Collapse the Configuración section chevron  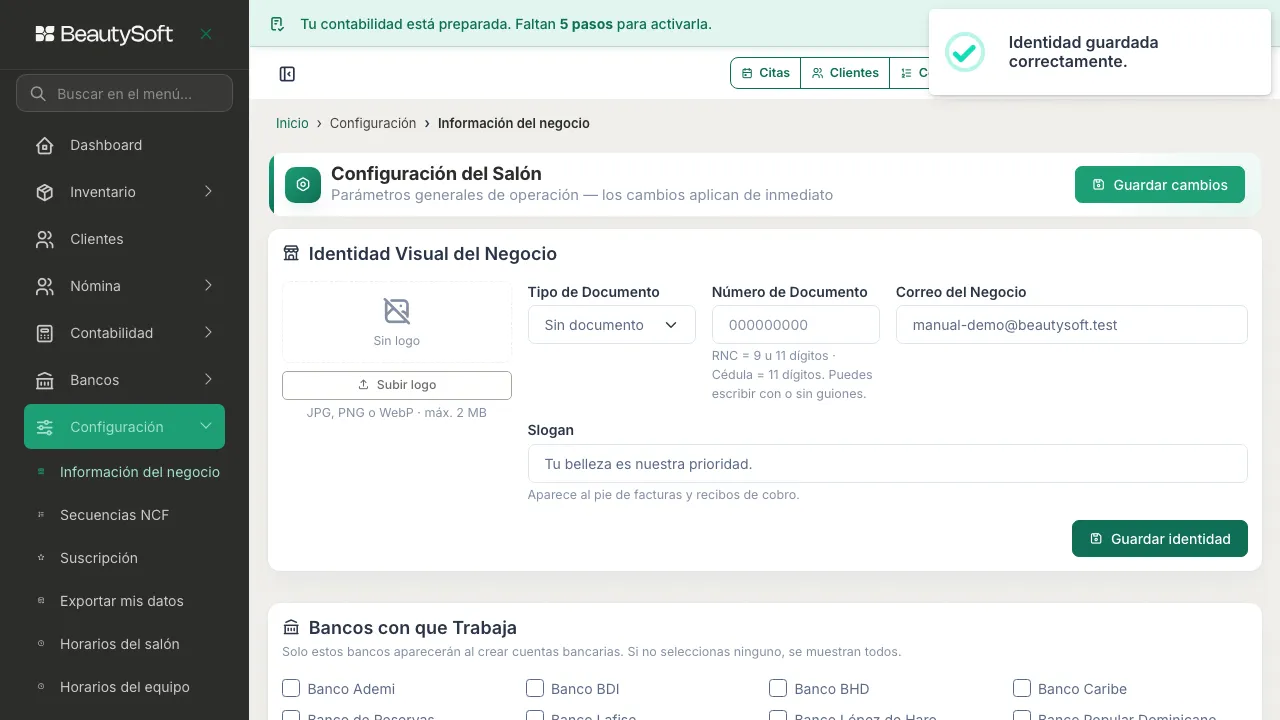(206, 427)
